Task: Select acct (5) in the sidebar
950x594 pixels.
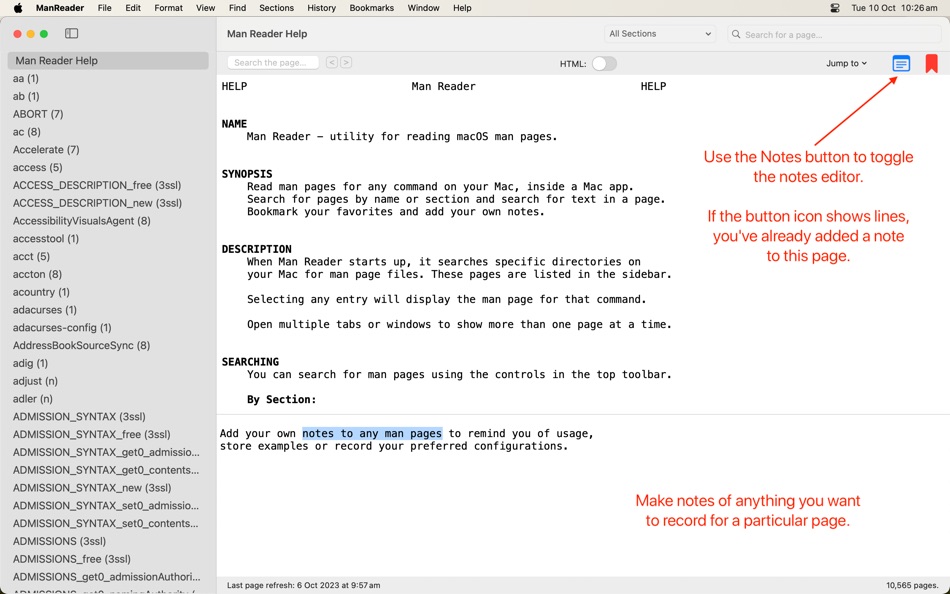Action: point(108,256)
